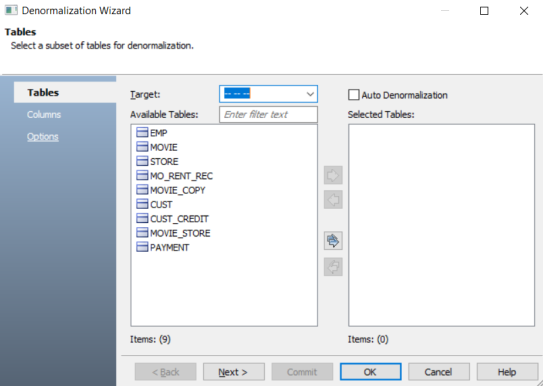The height and width of the screenshot is (386, 543).
Task: Click the MO_RENT_REC table icon
Action: pos(142,175)
